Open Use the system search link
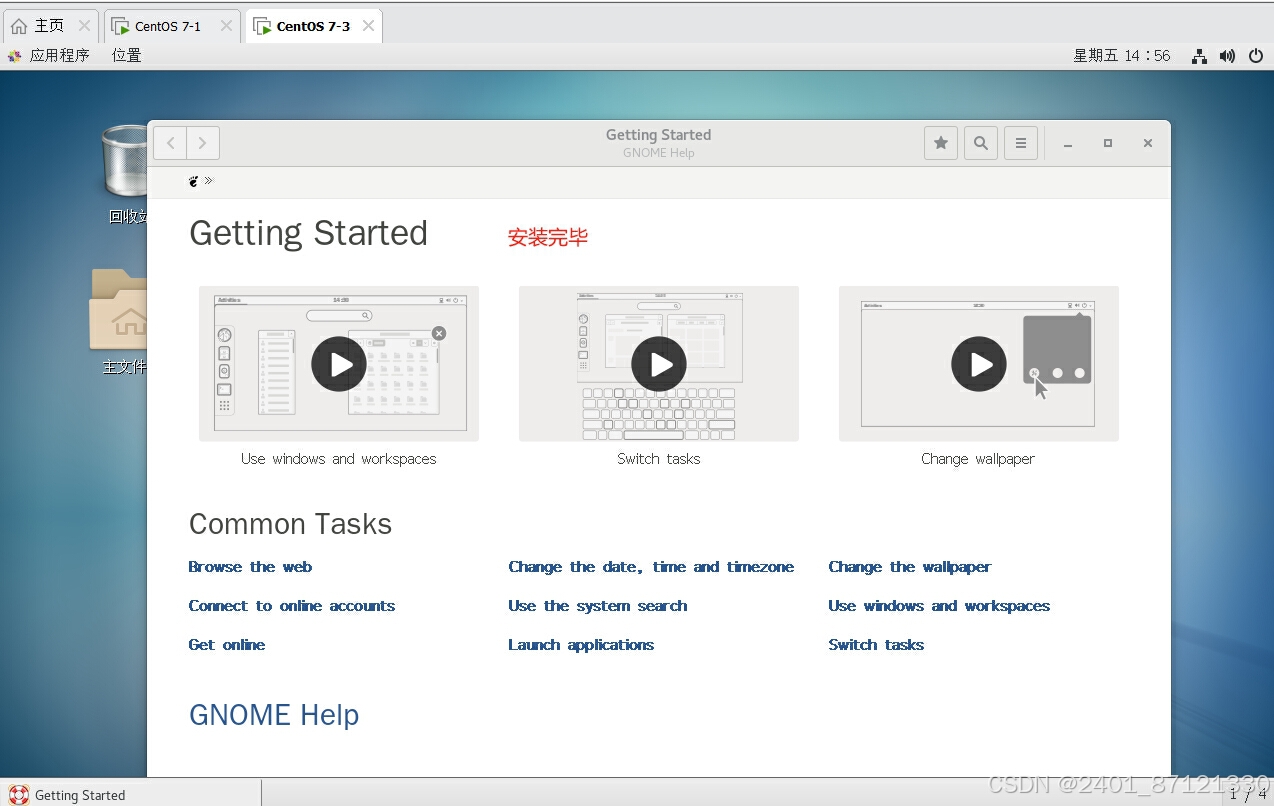 pos(597,606)
